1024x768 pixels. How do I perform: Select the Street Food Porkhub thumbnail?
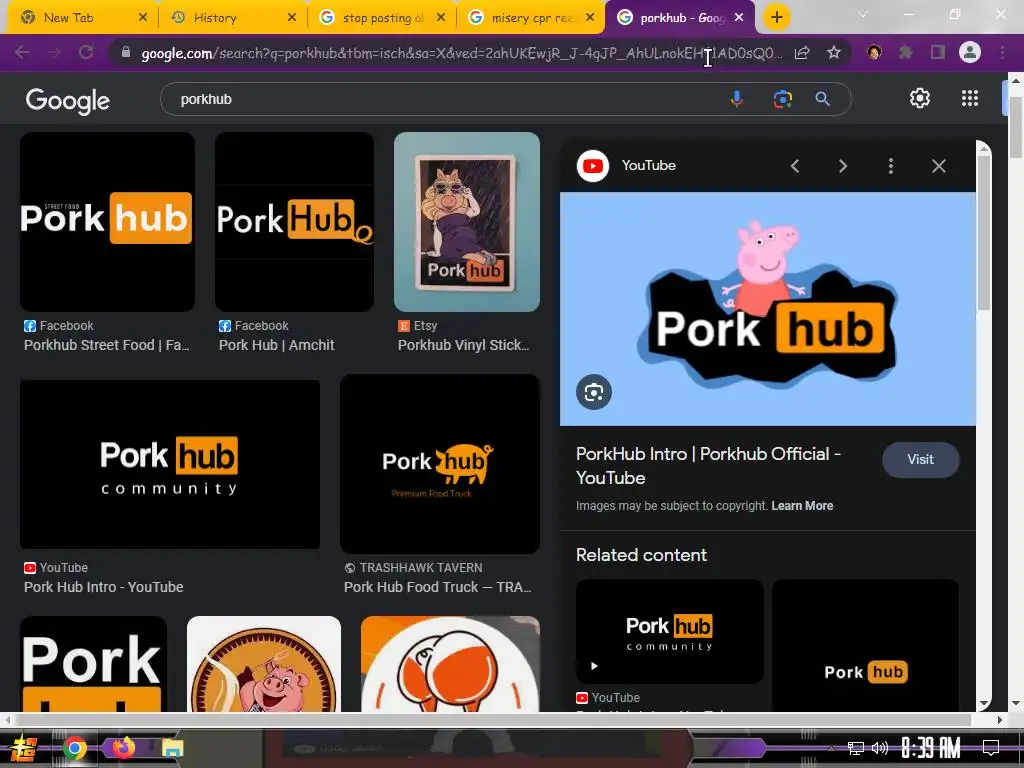click(x=107, y=221)
